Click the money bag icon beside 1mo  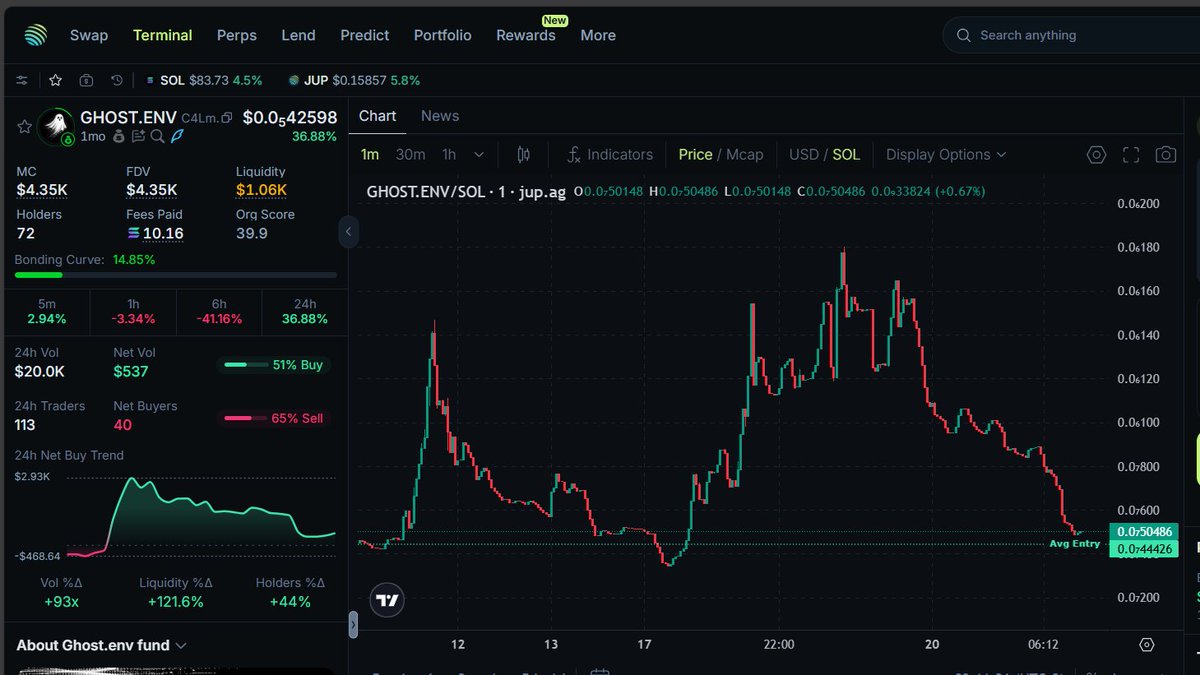[119, 136]
